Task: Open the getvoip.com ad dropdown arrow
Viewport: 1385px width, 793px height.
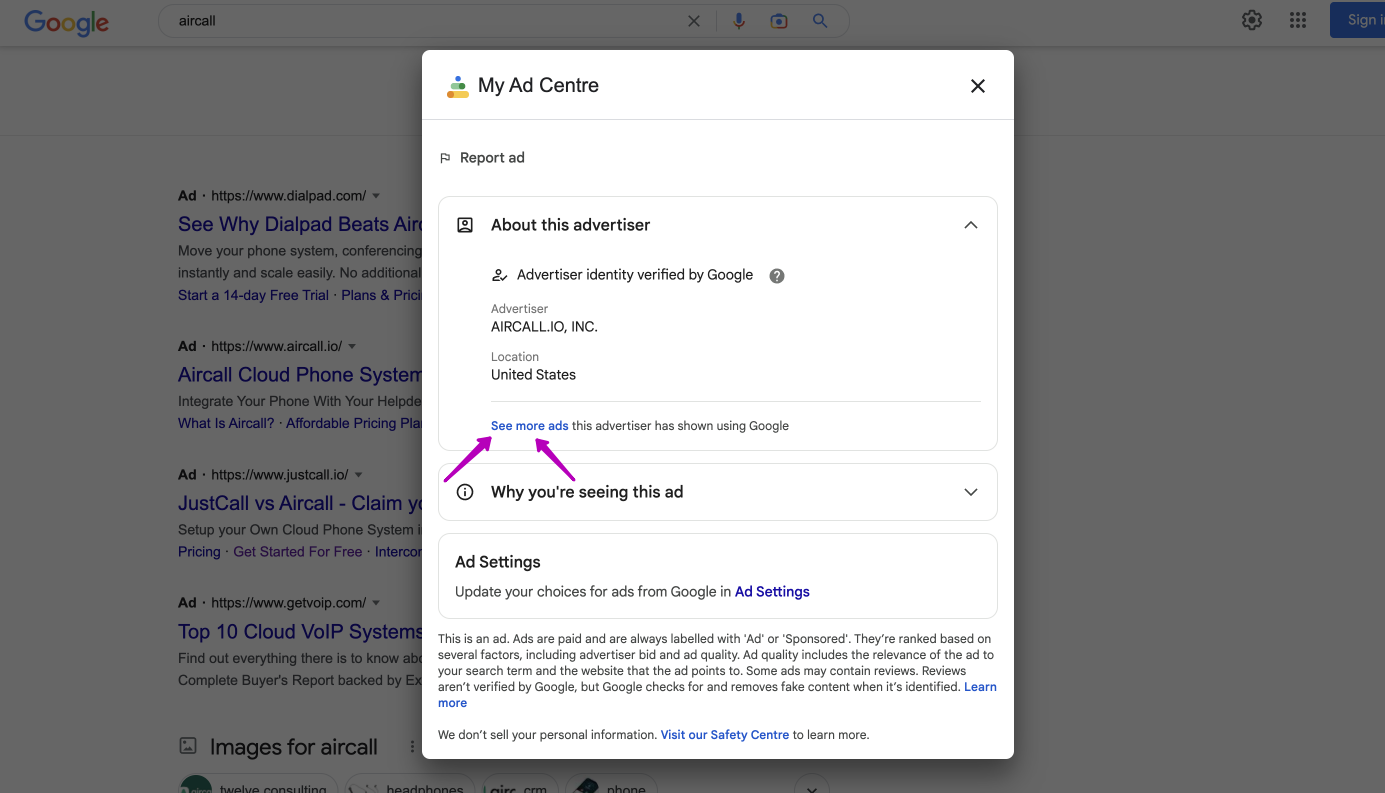Action: pyautogui.click(x=376, y=603)
